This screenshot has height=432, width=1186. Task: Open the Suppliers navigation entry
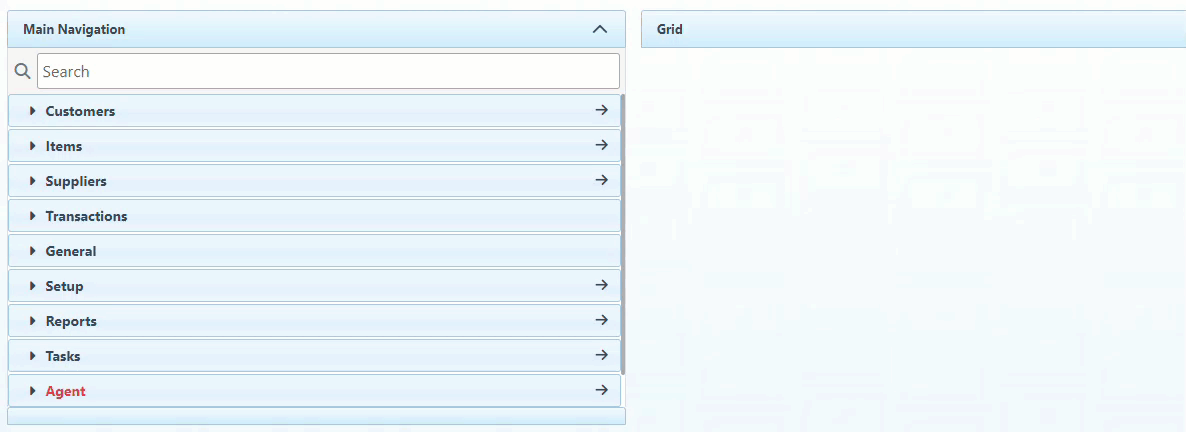click(x=76, y=181)
